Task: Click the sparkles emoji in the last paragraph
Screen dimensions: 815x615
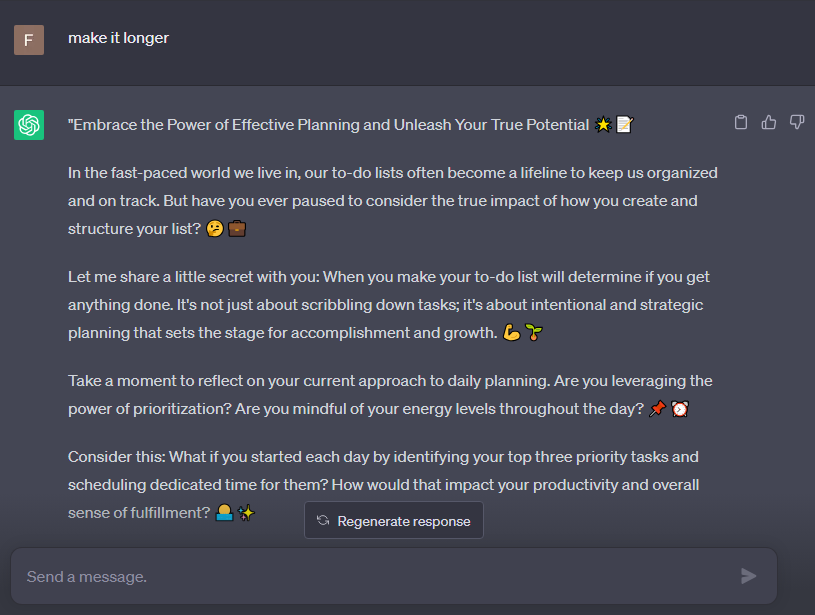Action: click(247, 513)
